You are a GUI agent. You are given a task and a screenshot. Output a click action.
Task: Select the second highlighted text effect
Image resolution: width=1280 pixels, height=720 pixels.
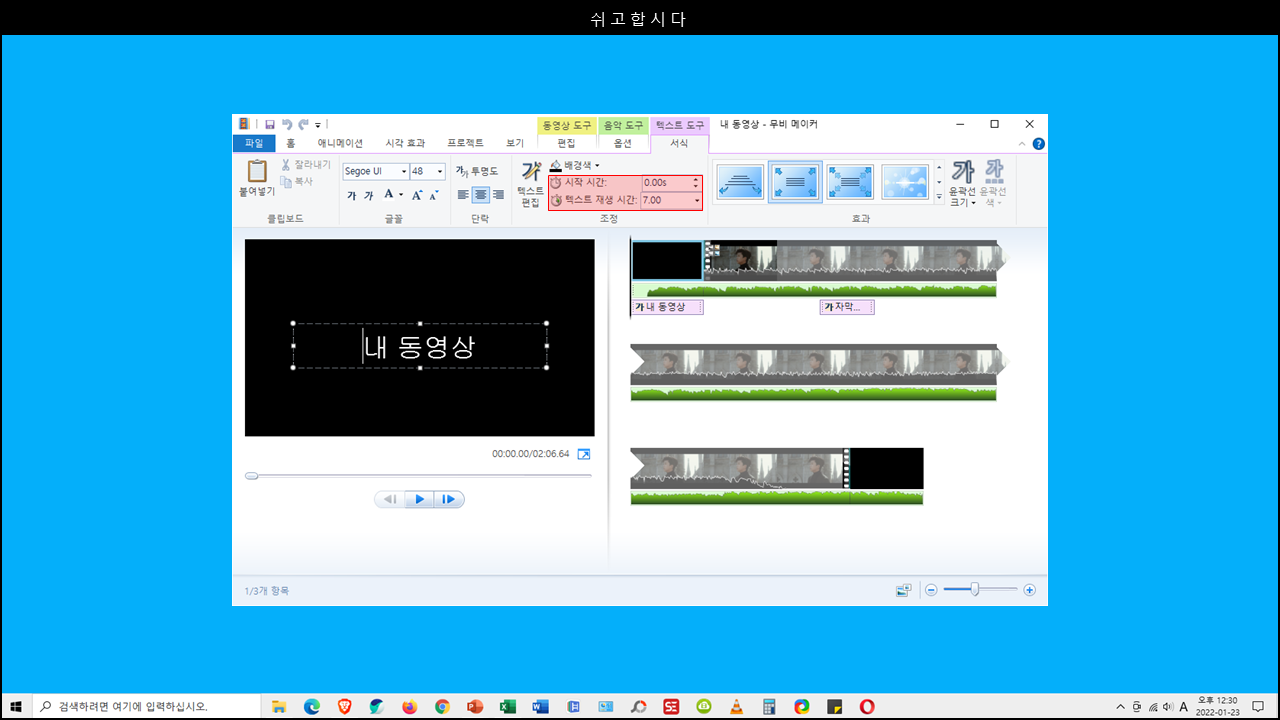pos(796,182)
